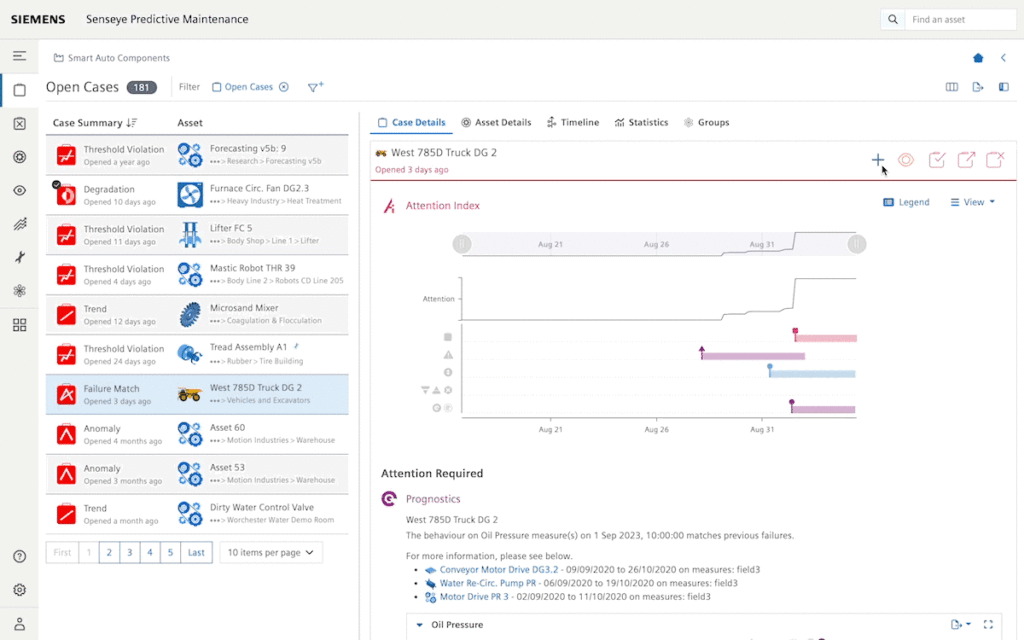Select the Furnace Circ. Fan DG2.3 case
This screenshot has height=640, width=1024.
pyautogui.click(x=197, y=195)
